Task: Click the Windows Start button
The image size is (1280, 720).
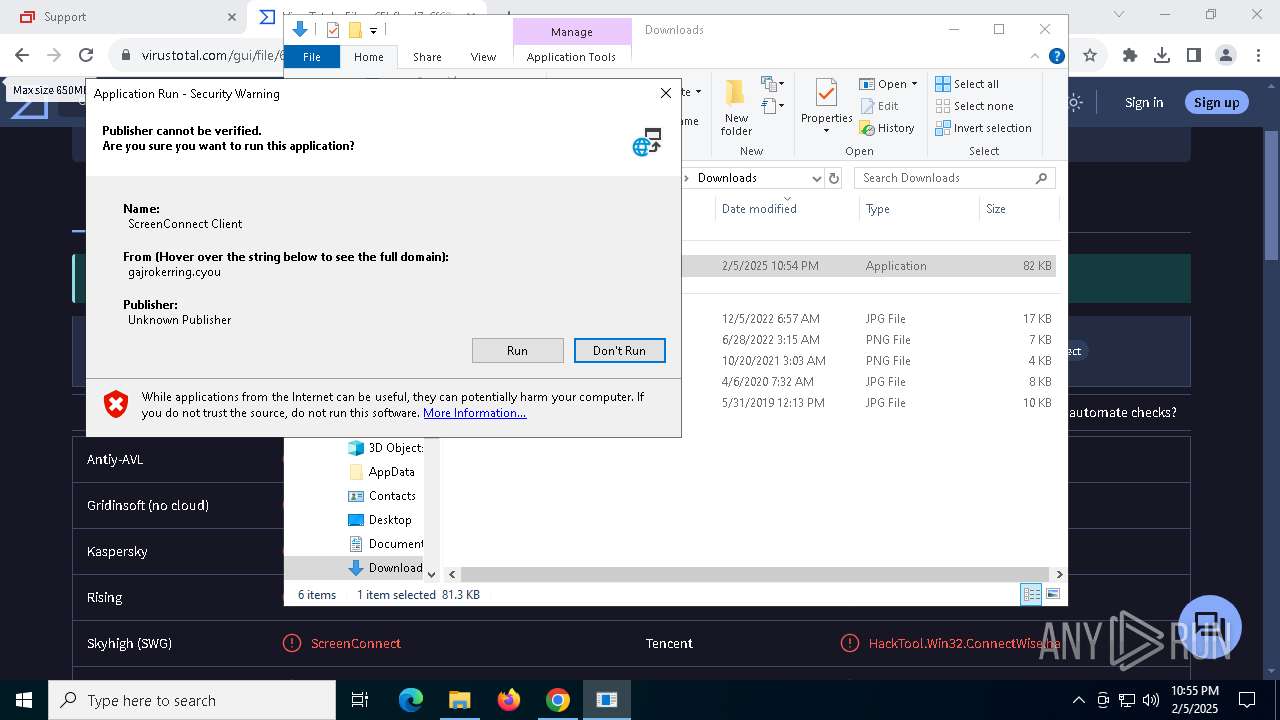Action: pyautogui.click(x=24, y=700)
